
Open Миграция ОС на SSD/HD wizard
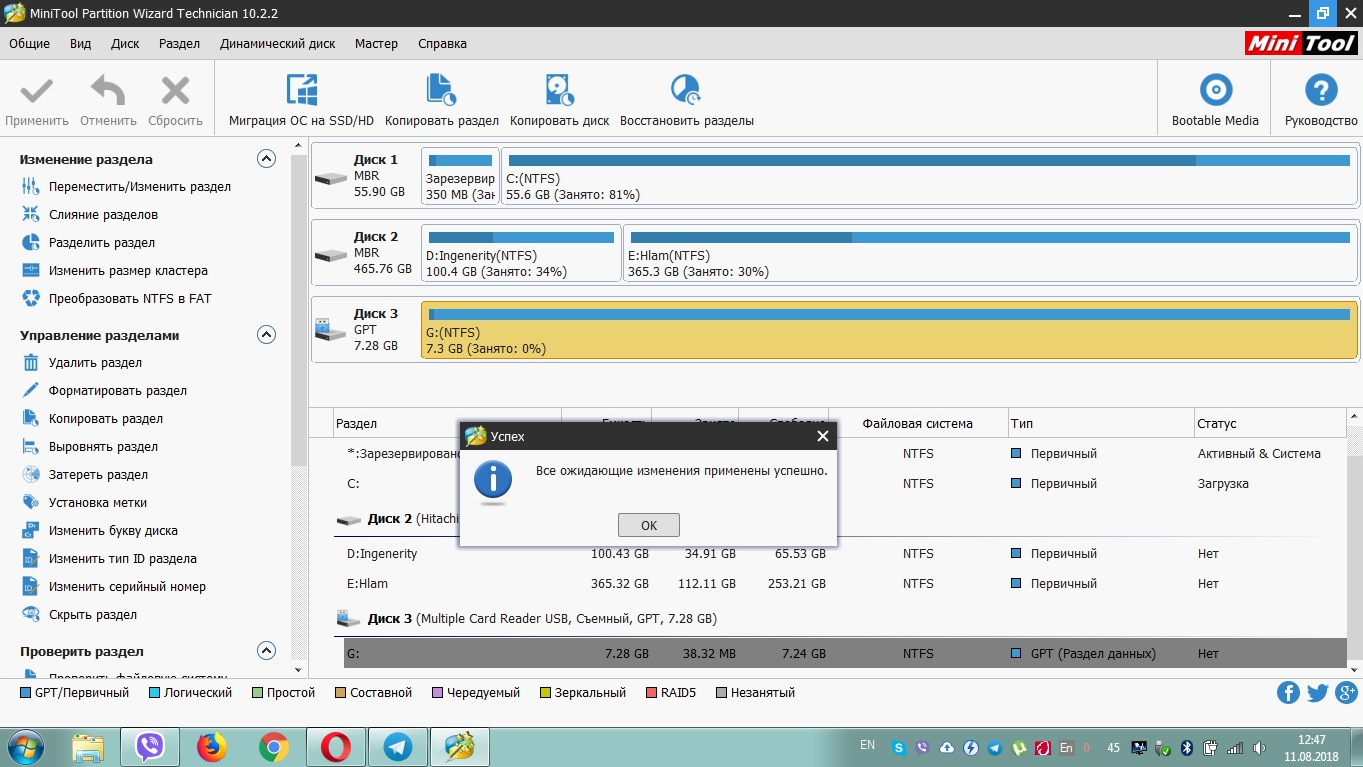301,101
